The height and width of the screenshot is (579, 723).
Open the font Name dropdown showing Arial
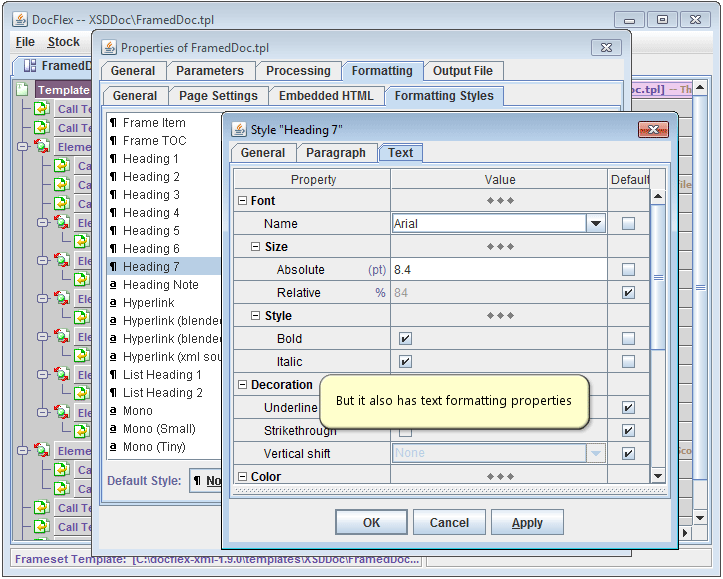[596, 224]
